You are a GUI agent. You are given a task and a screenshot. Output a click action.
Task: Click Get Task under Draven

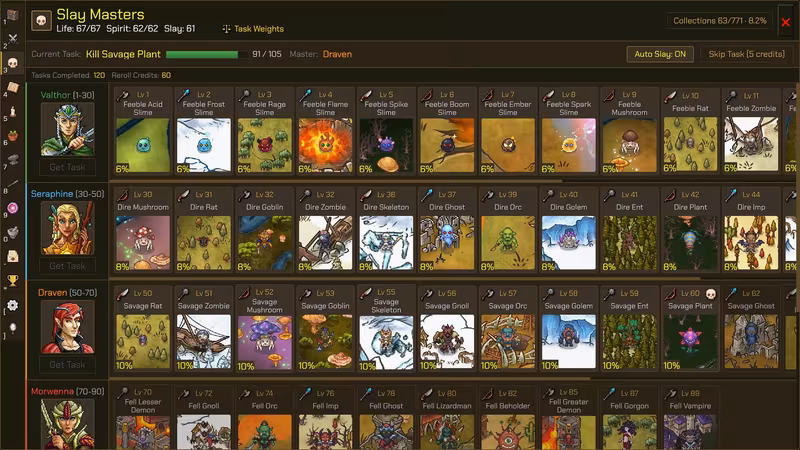click(67, 365)
